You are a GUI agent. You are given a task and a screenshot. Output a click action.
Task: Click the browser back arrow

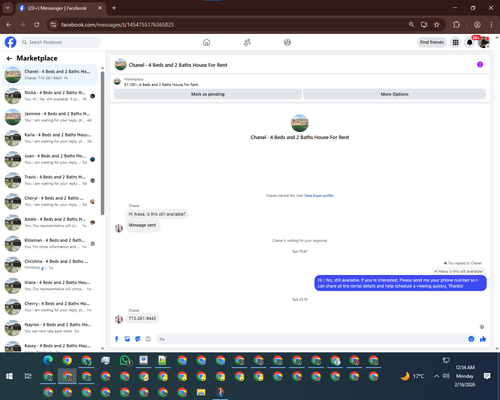(9, 25)
